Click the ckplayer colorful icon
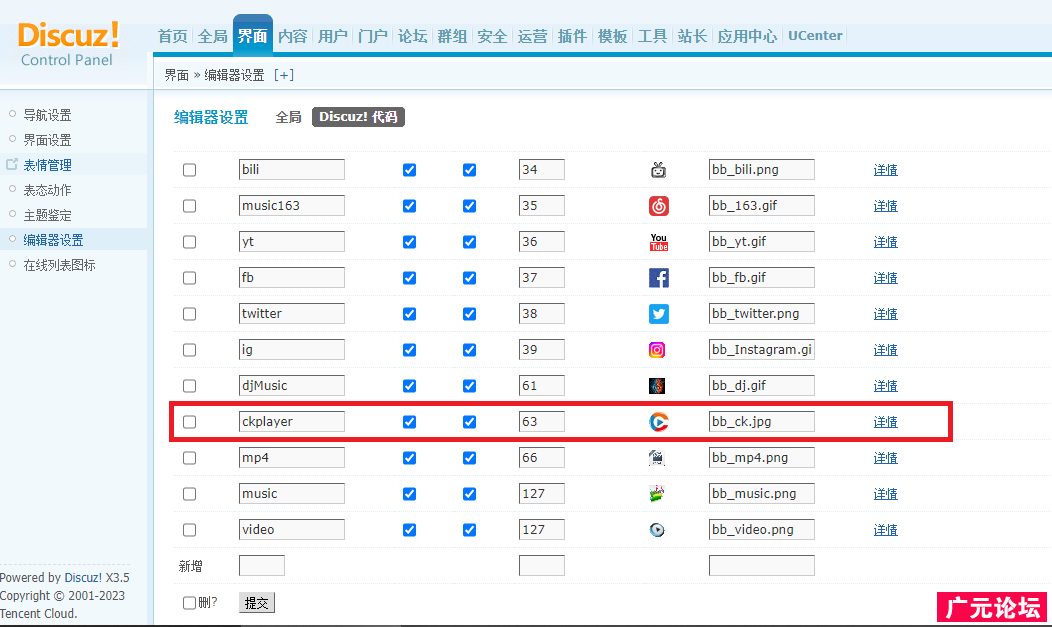This screenshot has width=1052, height=627. point(658,422)
